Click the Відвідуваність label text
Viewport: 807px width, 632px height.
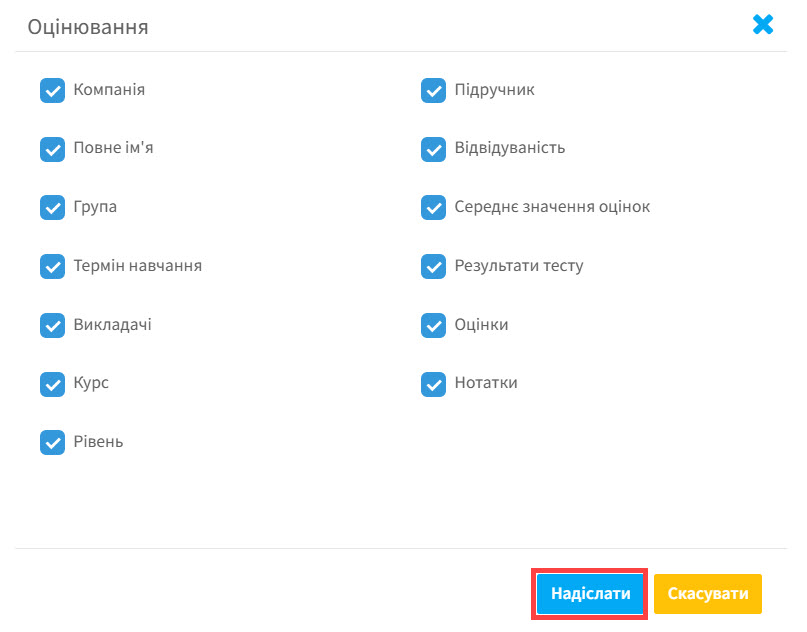(x=509, y=148)
